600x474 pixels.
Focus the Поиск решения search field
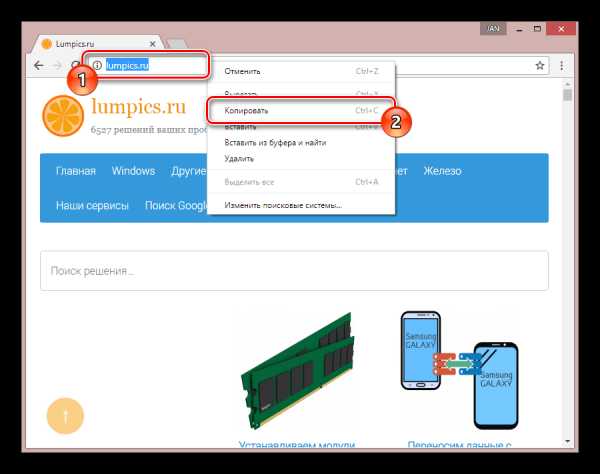[294, 271]
